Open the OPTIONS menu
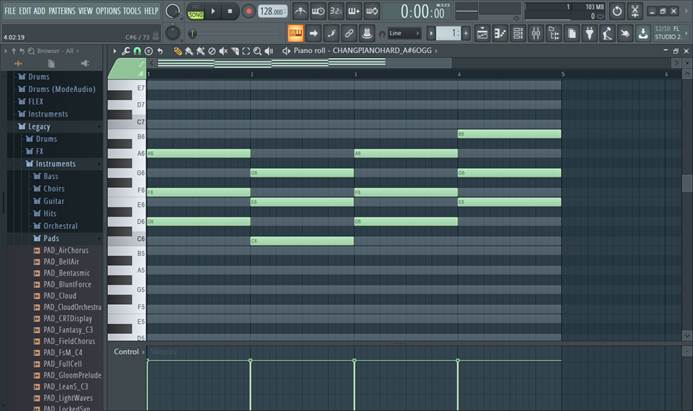 [x=108, y=11]
